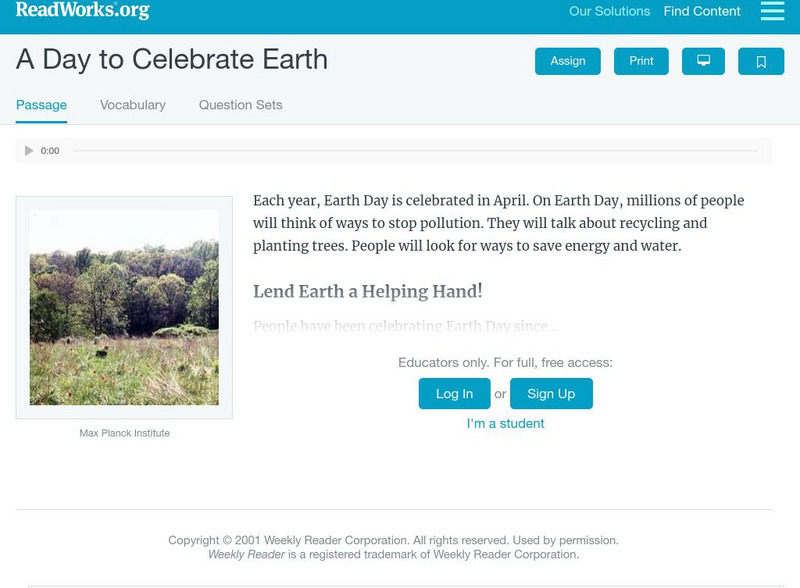
Task: Click the Sign Up button
Action: click(x=551, y=394)
